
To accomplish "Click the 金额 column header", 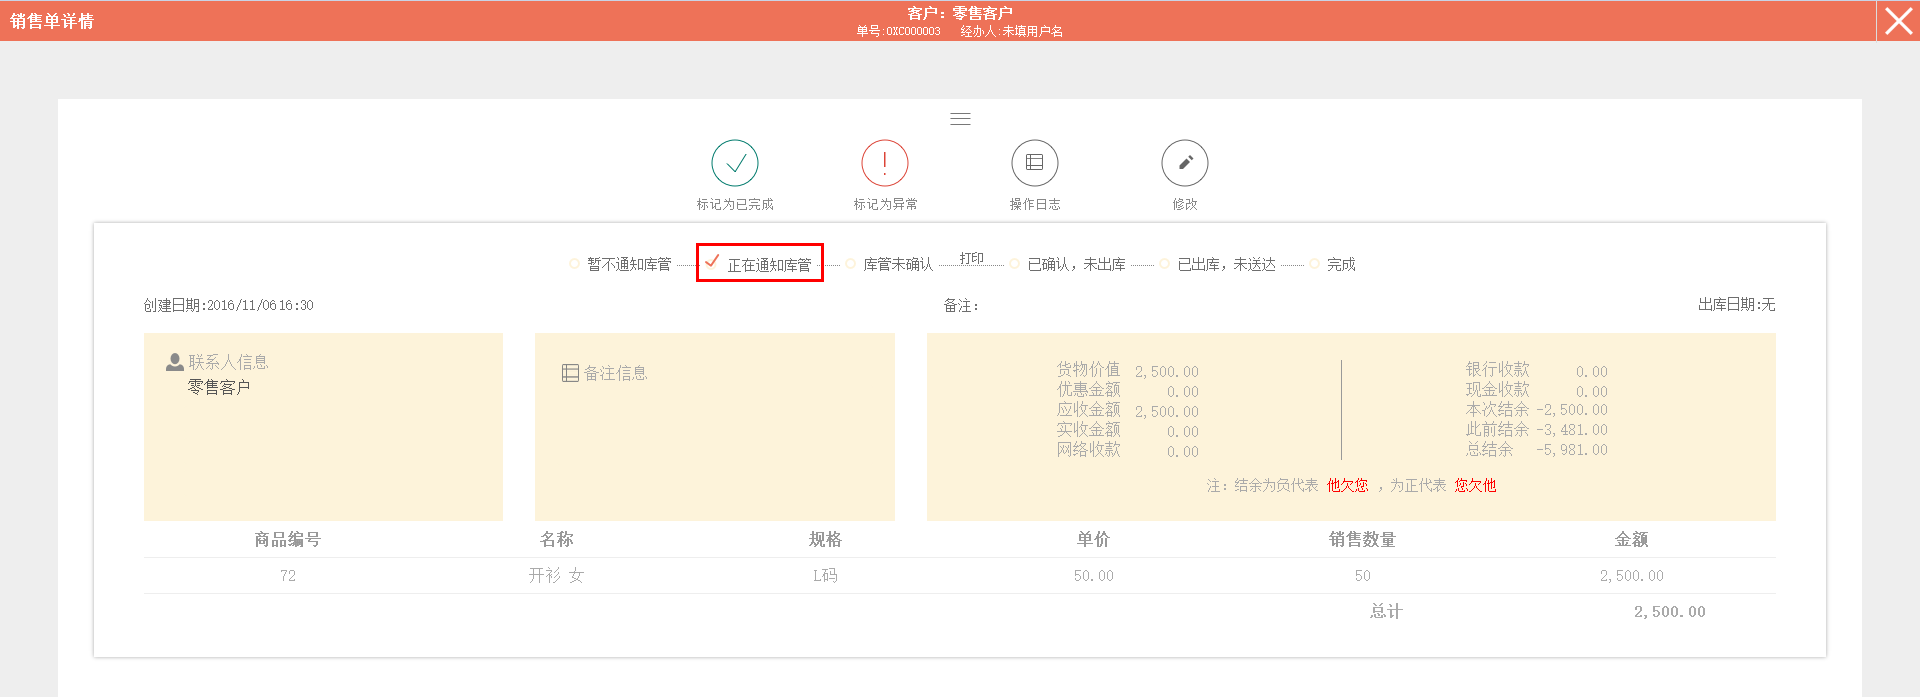I will 1631,539.
